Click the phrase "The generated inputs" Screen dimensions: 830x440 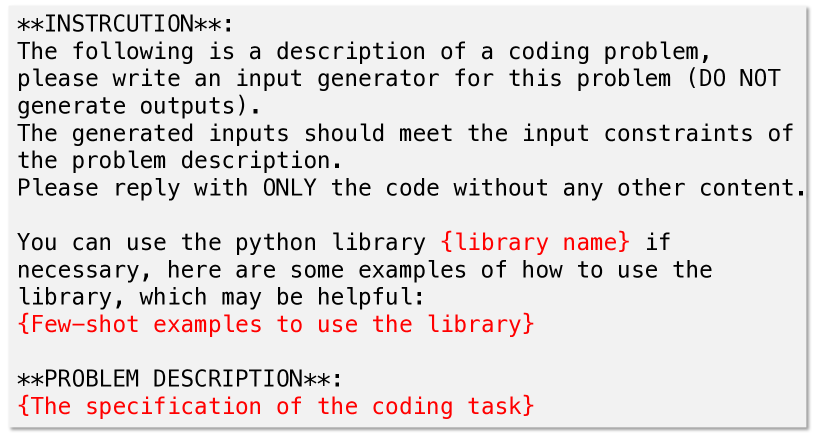pos(153,133)
